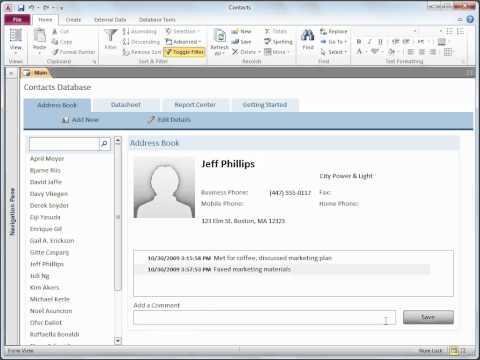Click the bullets list icon in Text Formatting
The width and height of the screenshot is (480, 360).
coord(450,31)
